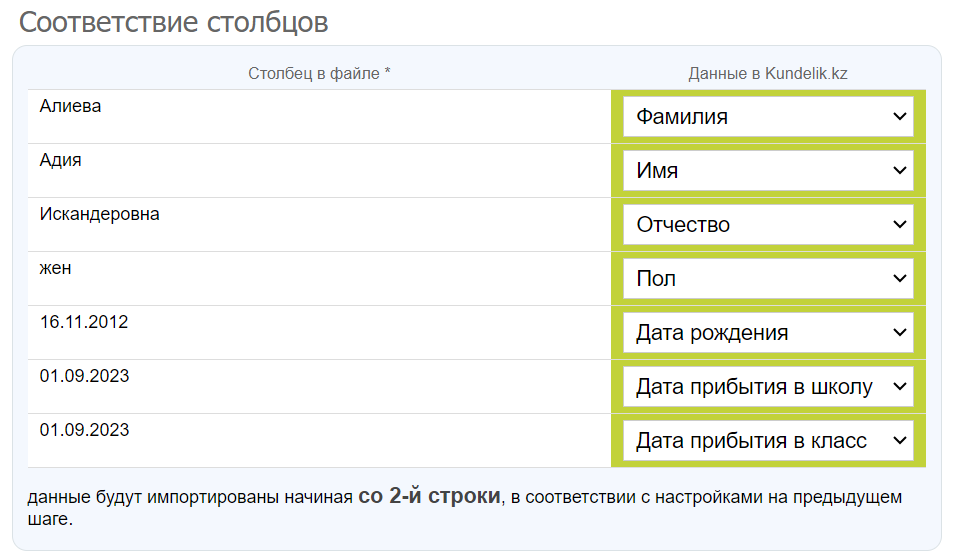Click the Соответствие столбцов heading
This screenshot has height=560, width=953.
[174, 22]
